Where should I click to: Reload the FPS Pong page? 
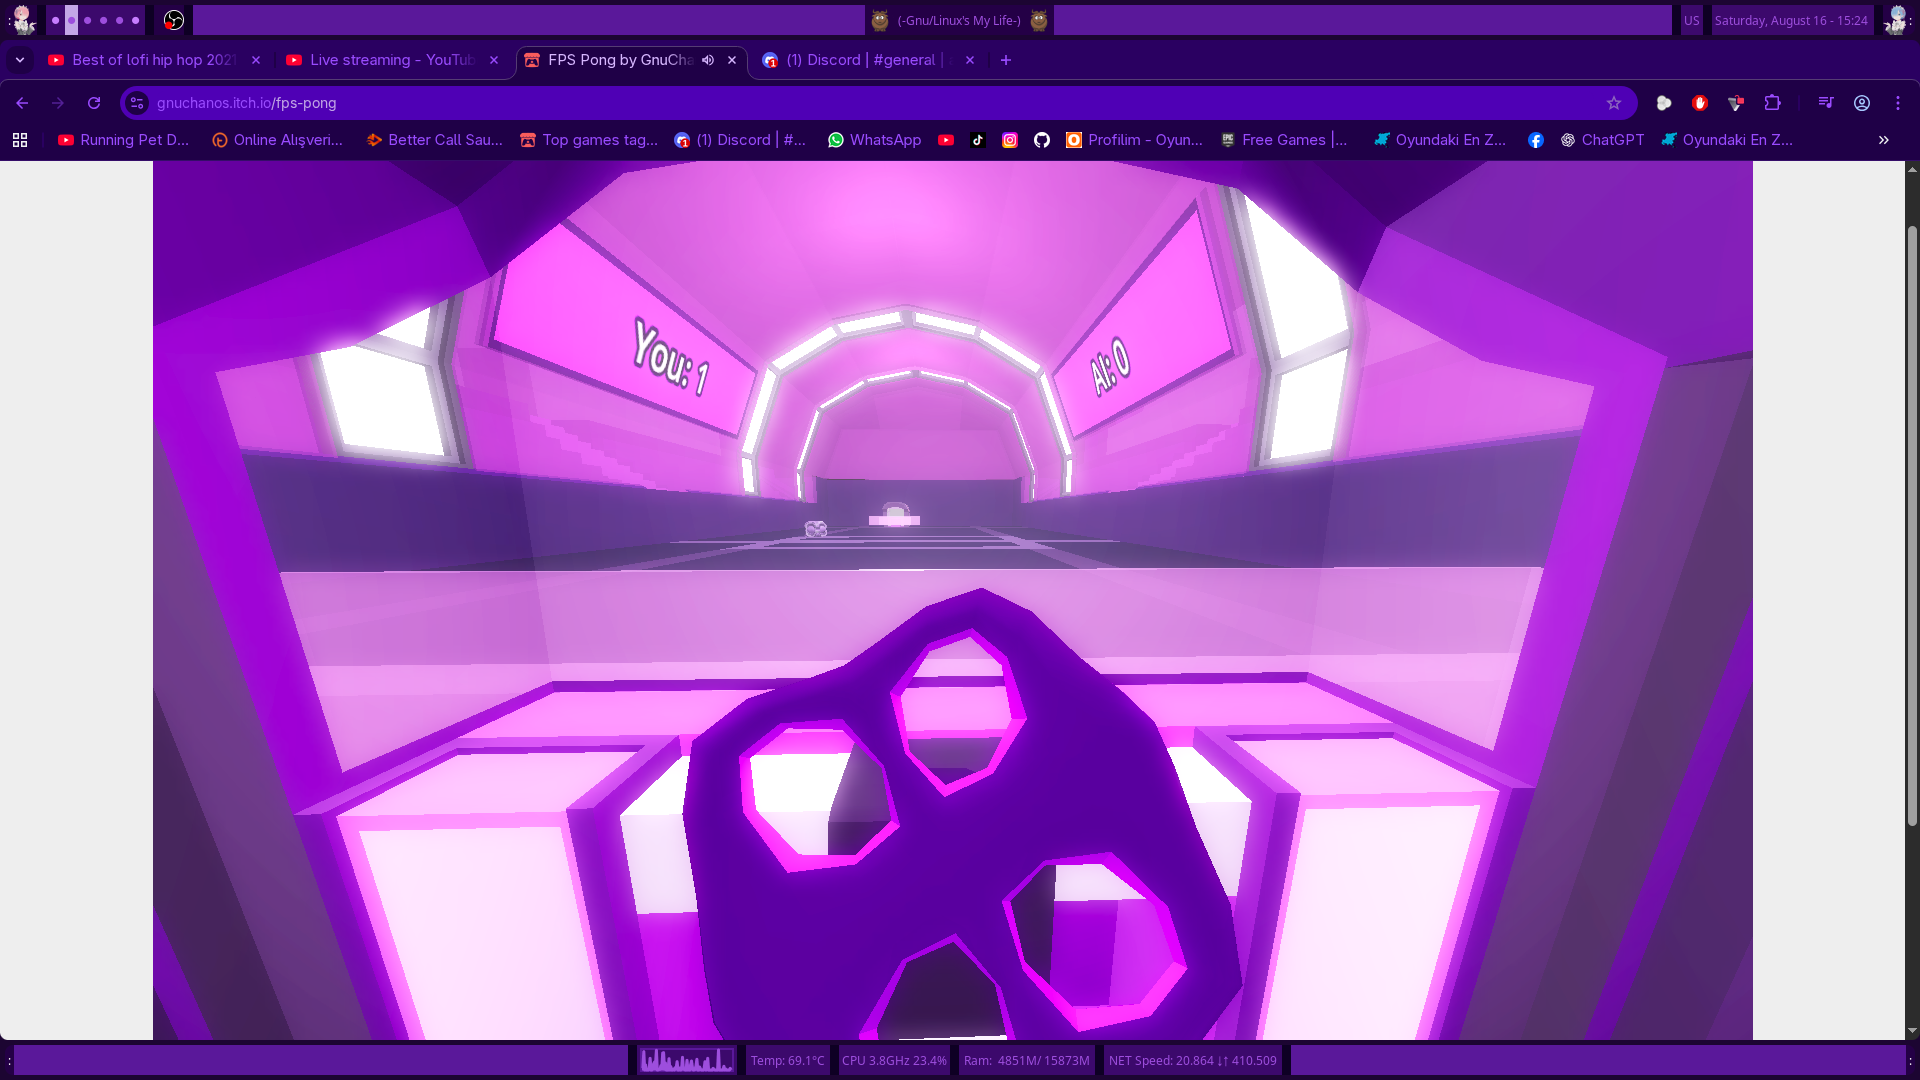click(94, 103)
